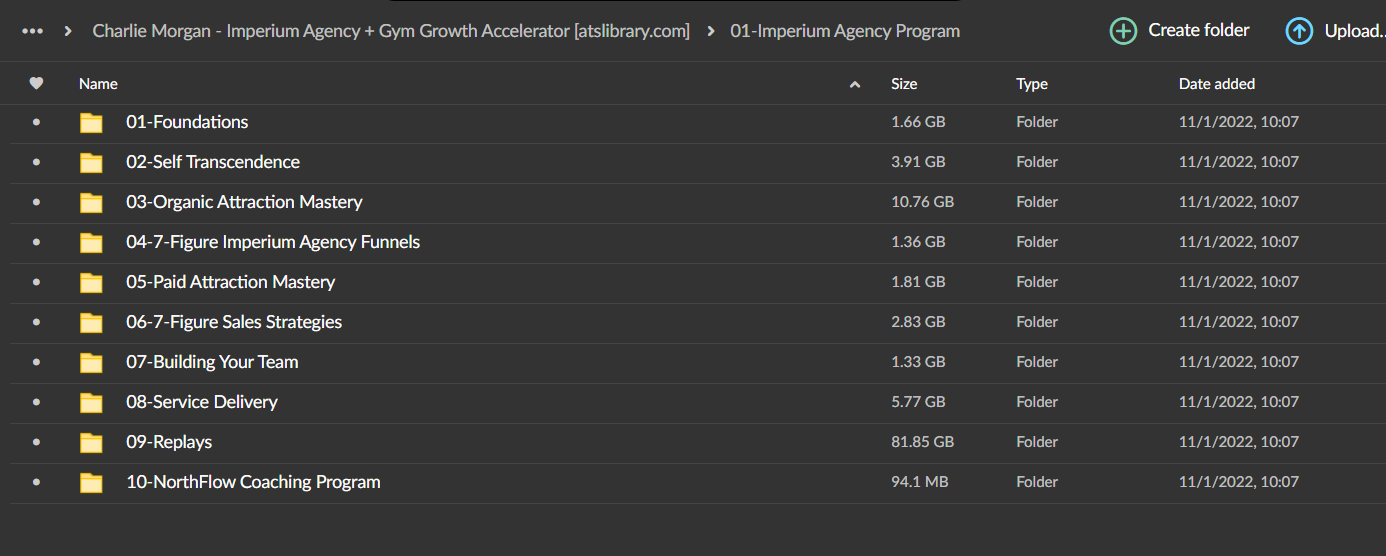Click the heart favorites column icon
Image resolution: width=1386 pixels, height=556 pixels.
pos(37,84)
